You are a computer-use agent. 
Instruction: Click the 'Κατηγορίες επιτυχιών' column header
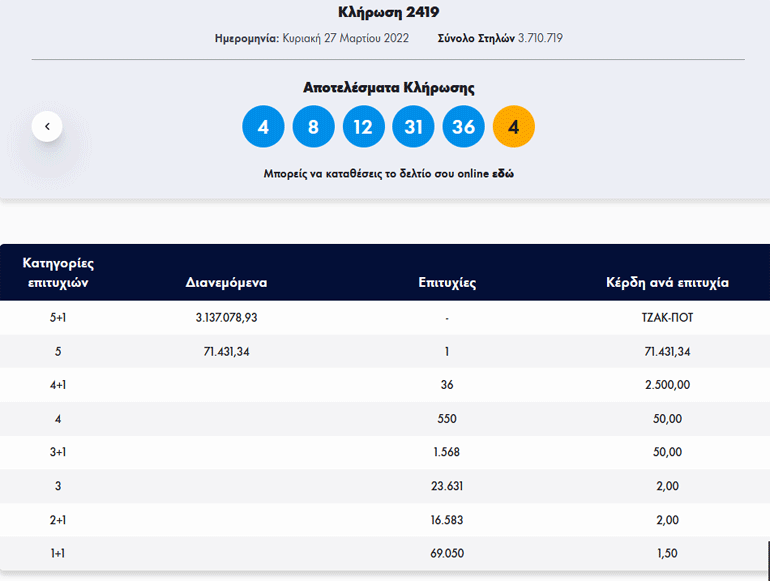(x=58, y=272)
